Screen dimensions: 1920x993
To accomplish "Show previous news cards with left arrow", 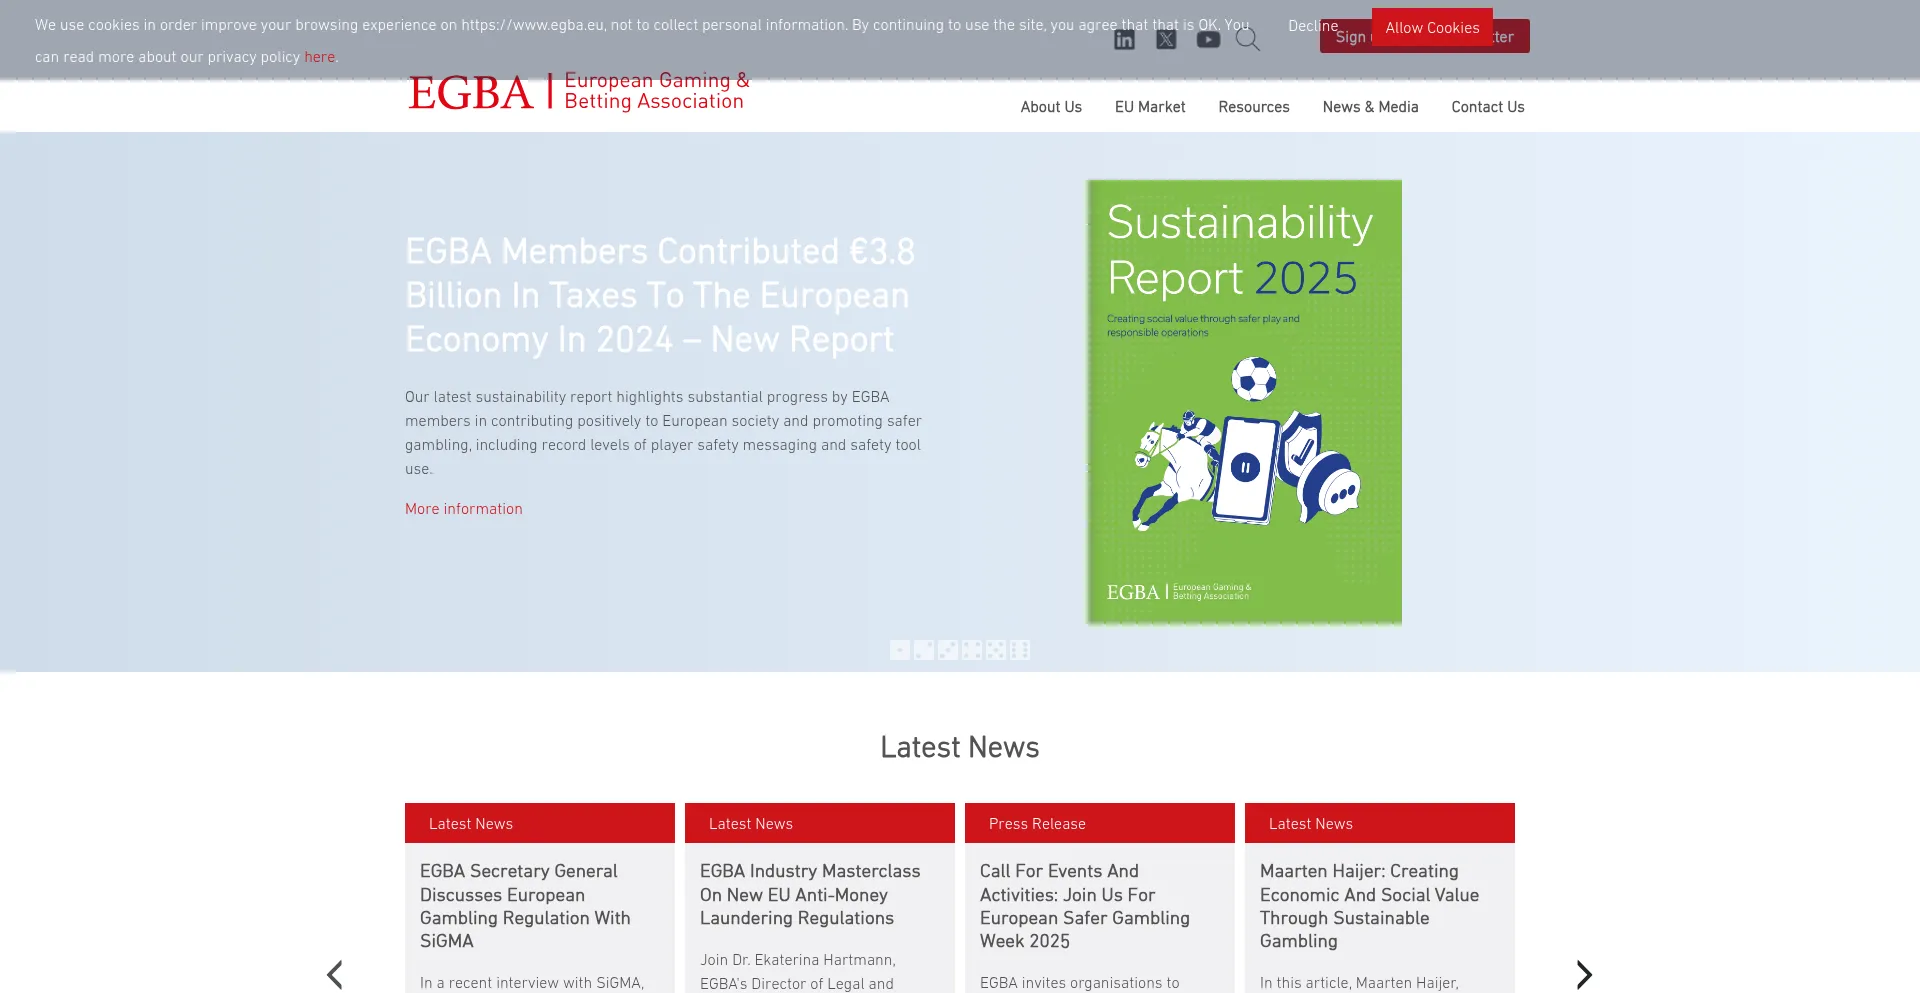I will (x=335, y=974).
